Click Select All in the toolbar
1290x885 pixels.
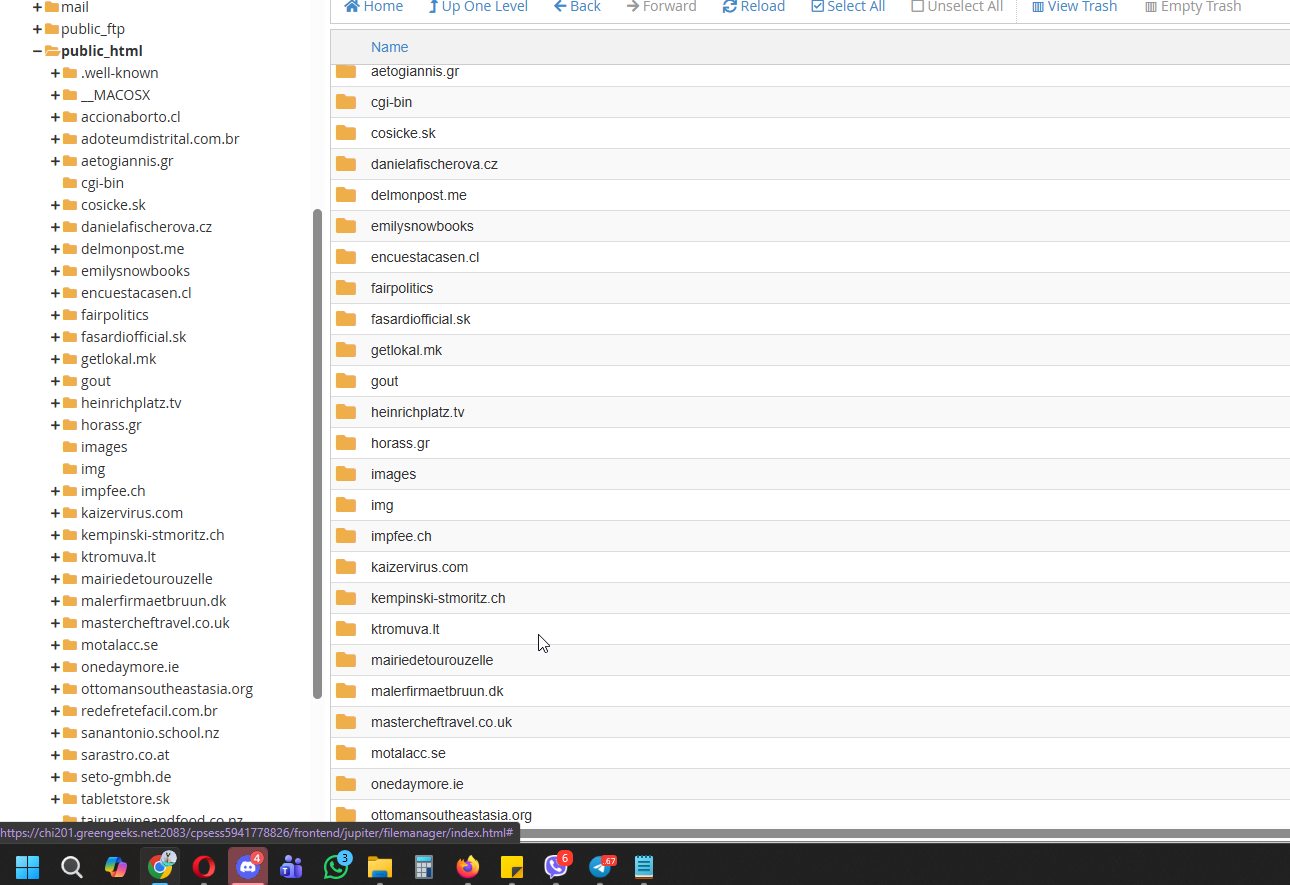tap(848, 7)
